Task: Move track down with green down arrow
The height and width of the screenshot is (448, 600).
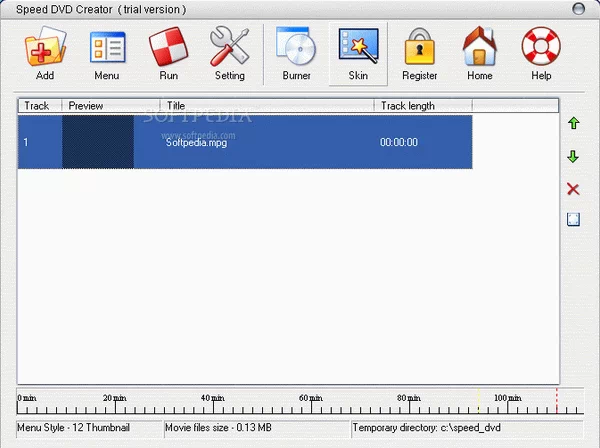Action: (x=573, y=156)
